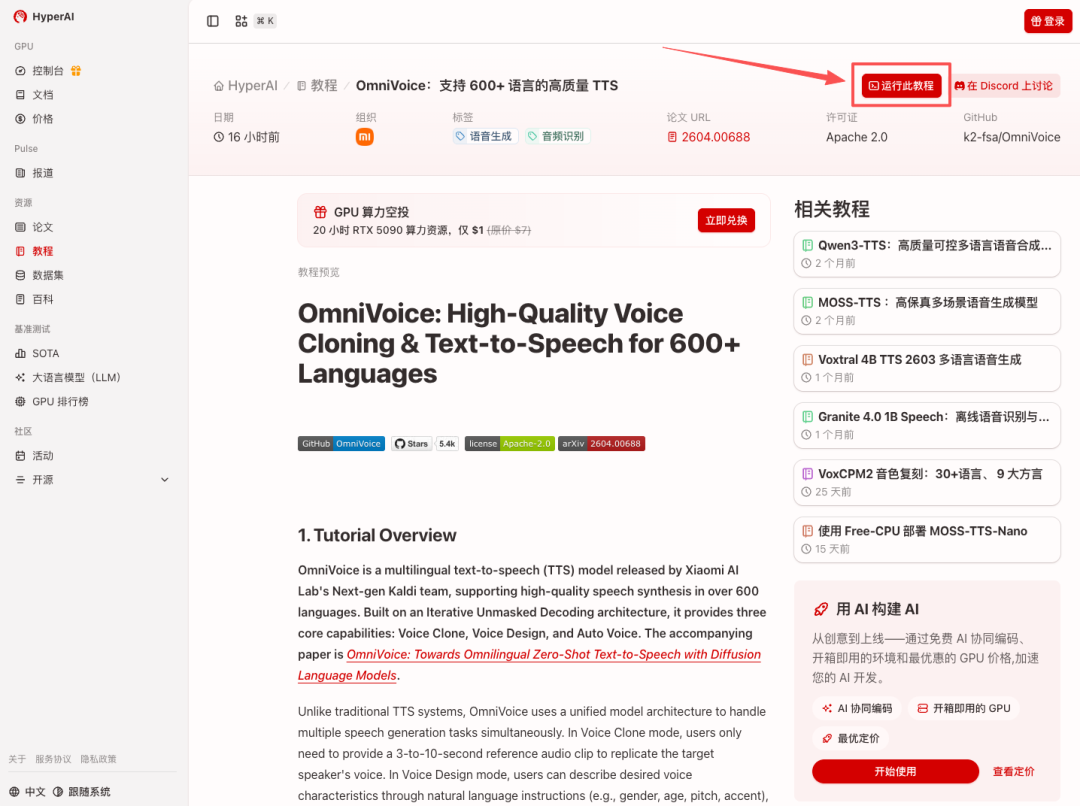Select the 语音生成 tag

point(485,136)
